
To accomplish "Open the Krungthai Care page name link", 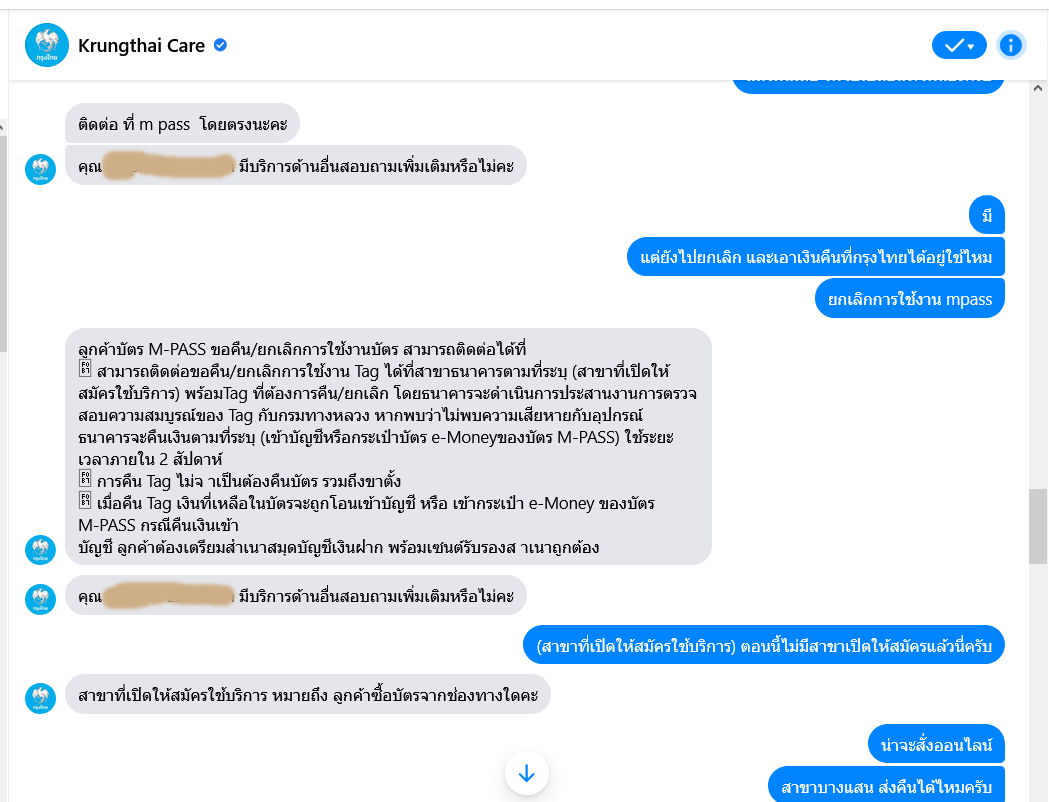I will [141, 45].
